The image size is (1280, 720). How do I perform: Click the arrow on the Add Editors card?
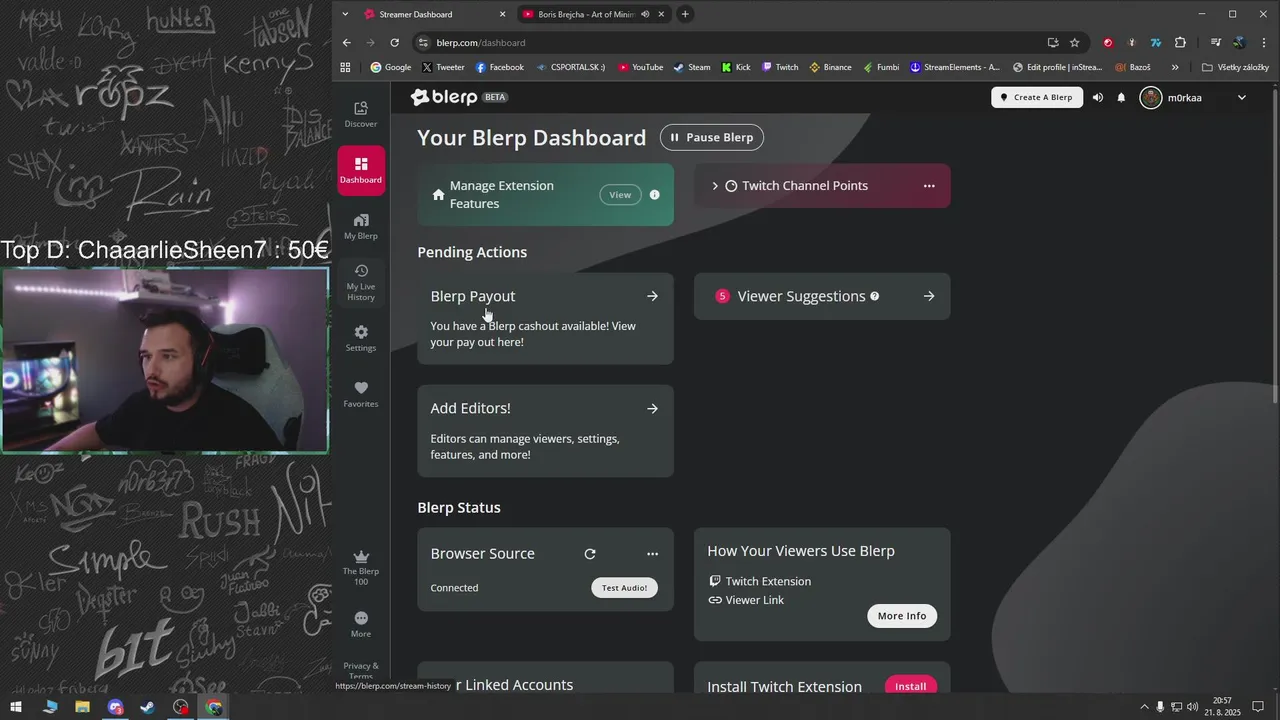652,408
